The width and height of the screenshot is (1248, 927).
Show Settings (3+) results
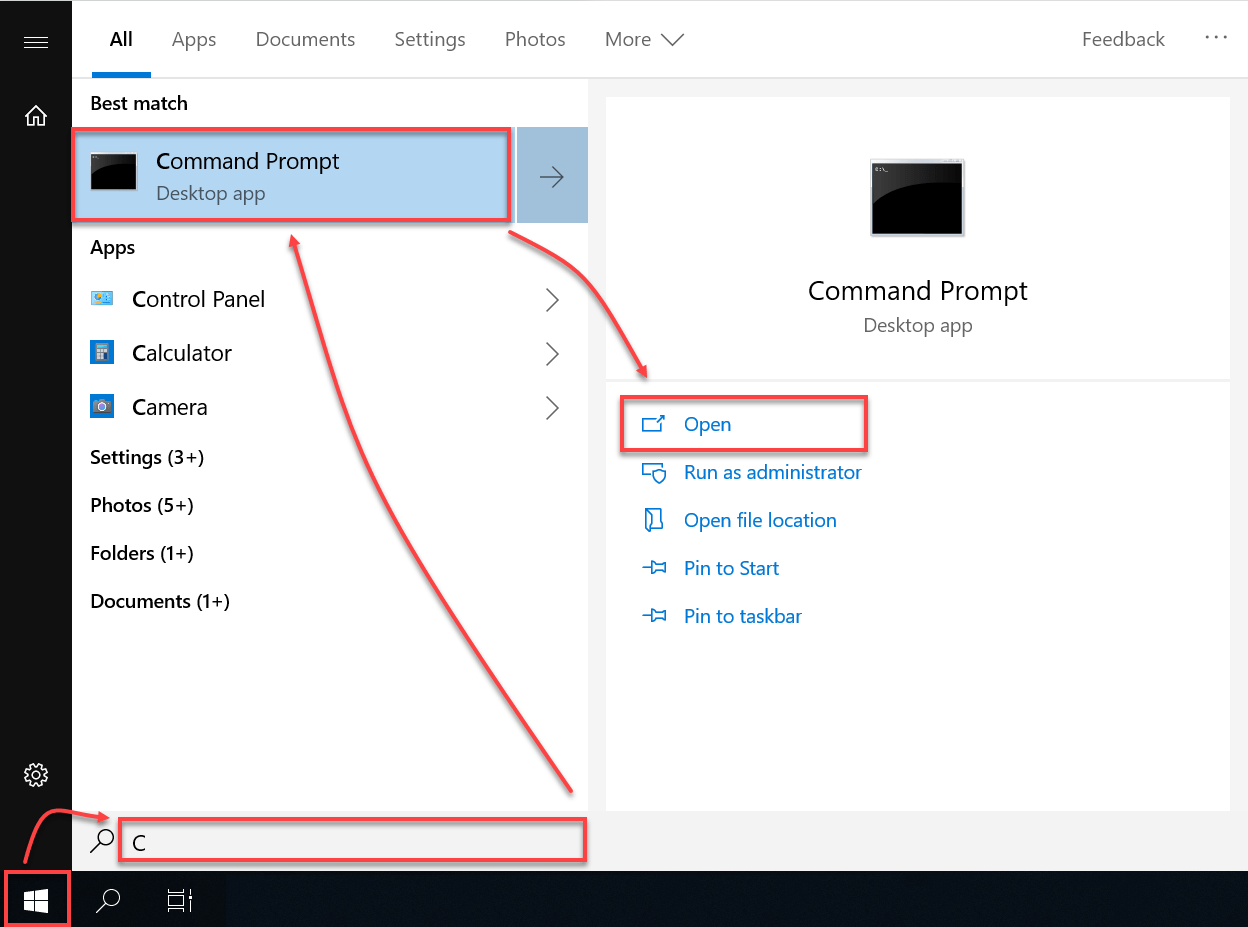pos(147,457)
